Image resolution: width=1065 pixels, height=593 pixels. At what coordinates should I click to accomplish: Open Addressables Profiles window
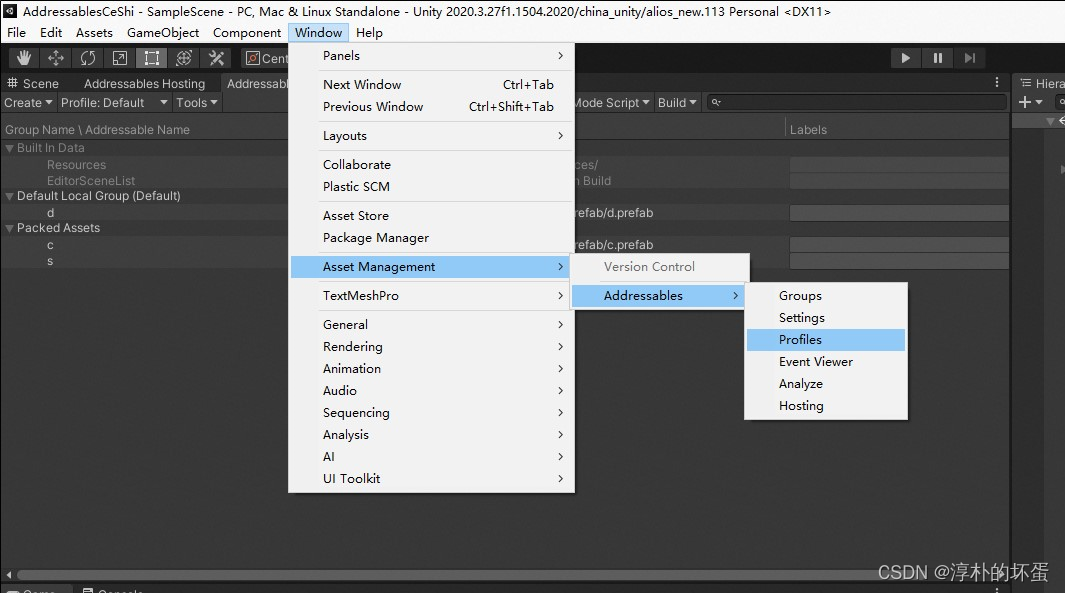pos(826,340)
